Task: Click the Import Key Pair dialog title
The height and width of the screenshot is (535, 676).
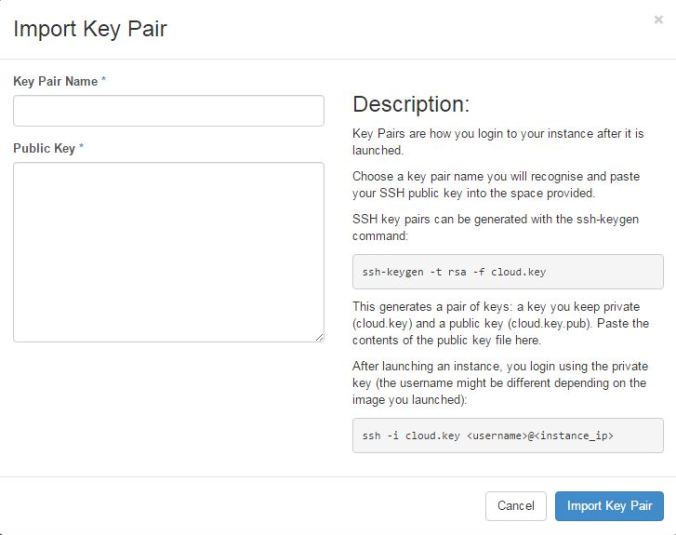Action: [90, 29]
